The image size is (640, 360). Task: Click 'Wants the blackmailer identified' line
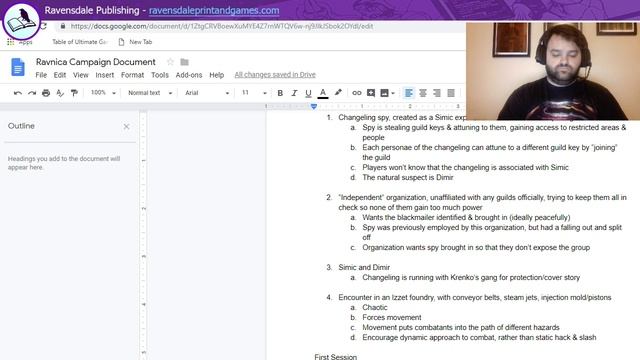point(466,218)
